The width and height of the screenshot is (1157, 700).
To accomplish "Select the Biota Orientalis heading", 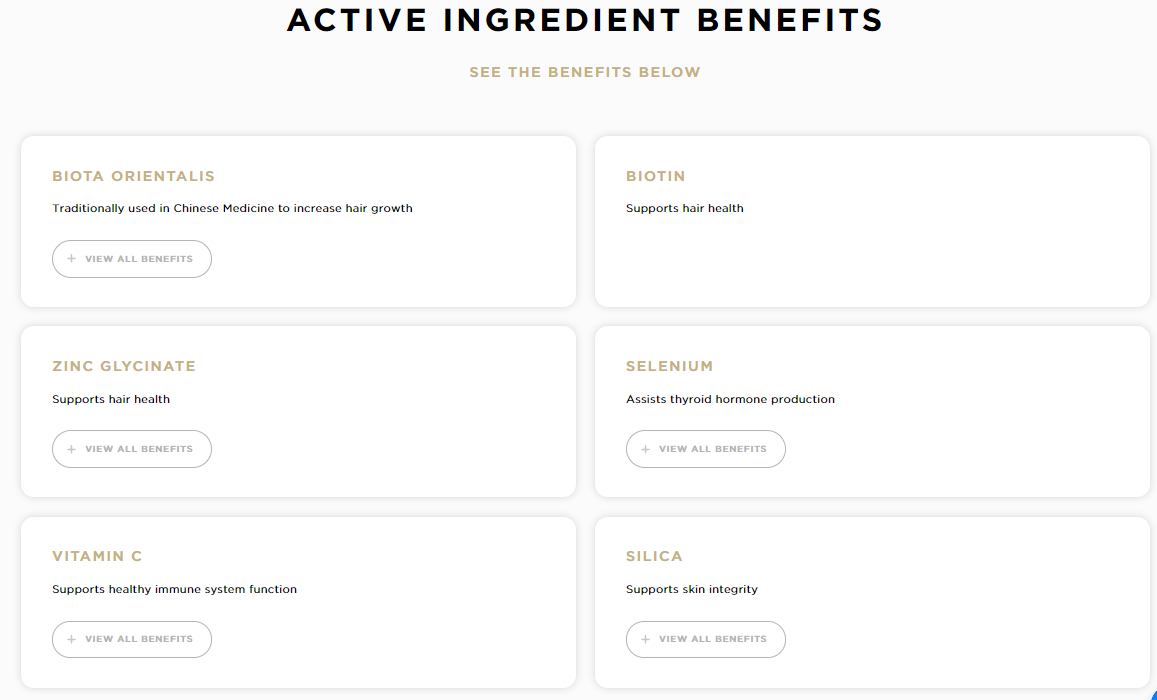I will (x=133, y=176).
